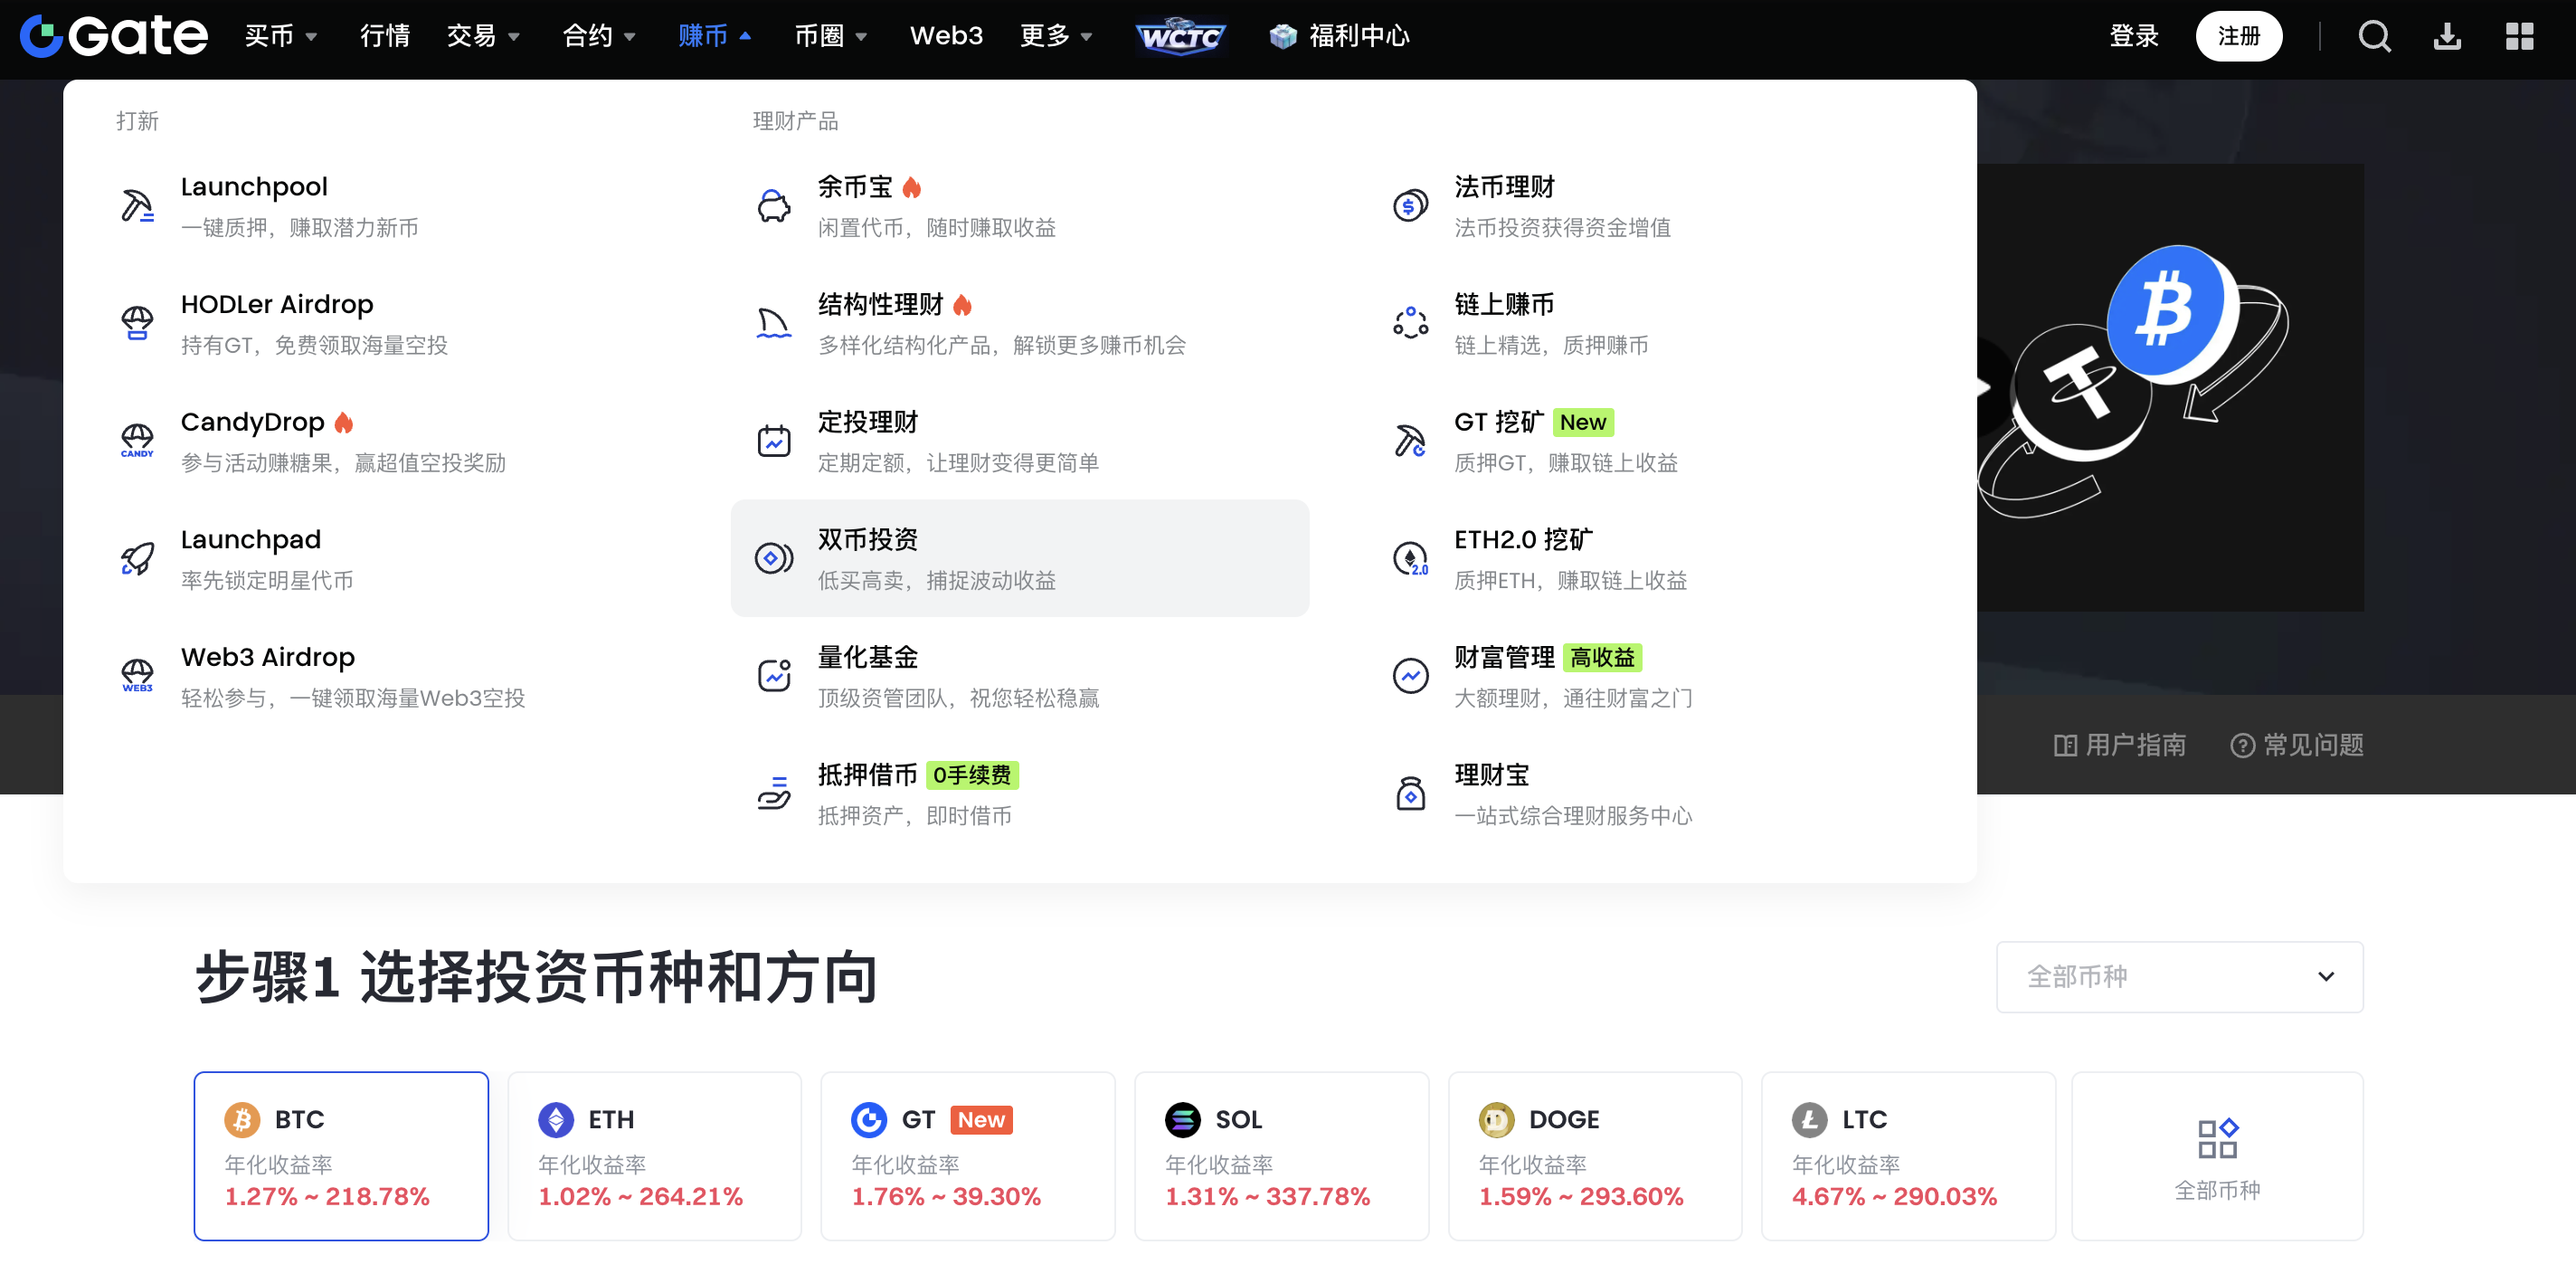Open the 行情 menu item

point(385,36)
